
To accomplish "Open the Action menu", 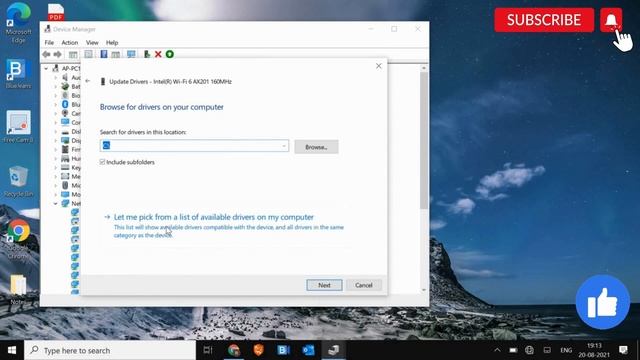I will 70,42.
